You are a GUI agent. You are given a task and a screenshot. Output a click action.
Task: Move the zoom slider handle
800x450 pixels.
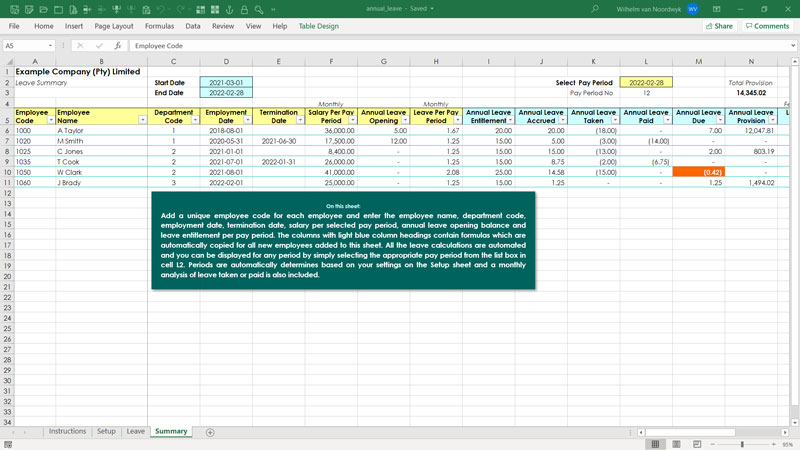[742, 444]
